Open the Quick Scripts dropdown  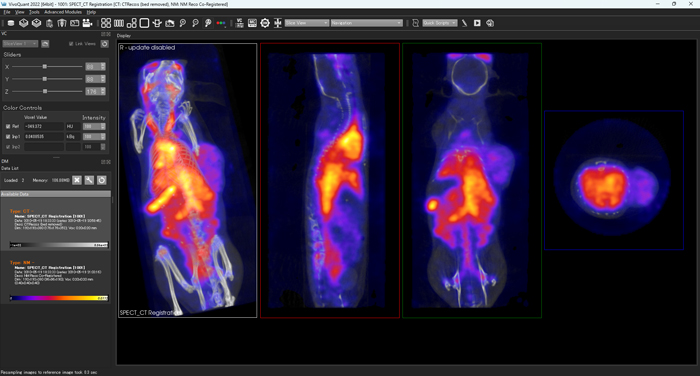click(440, 23)
